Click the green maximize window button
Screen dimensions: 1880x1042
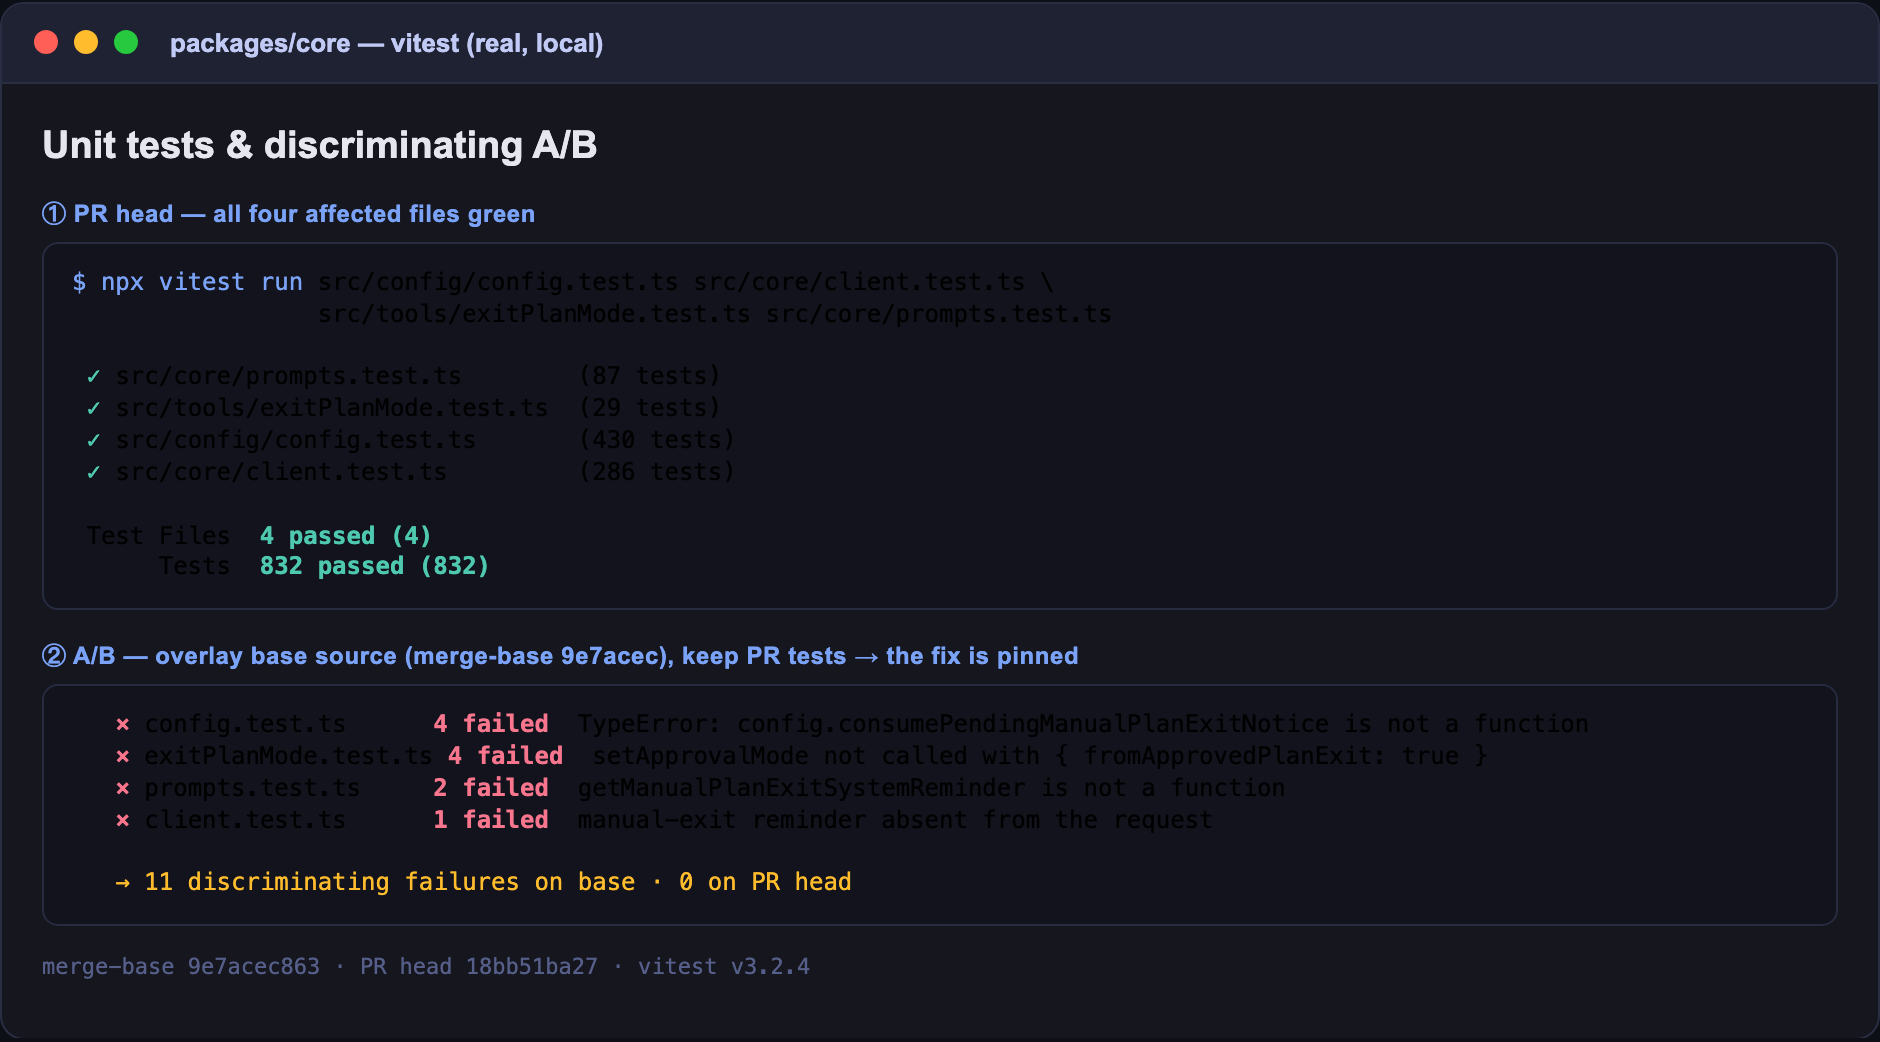click(126, 42)
